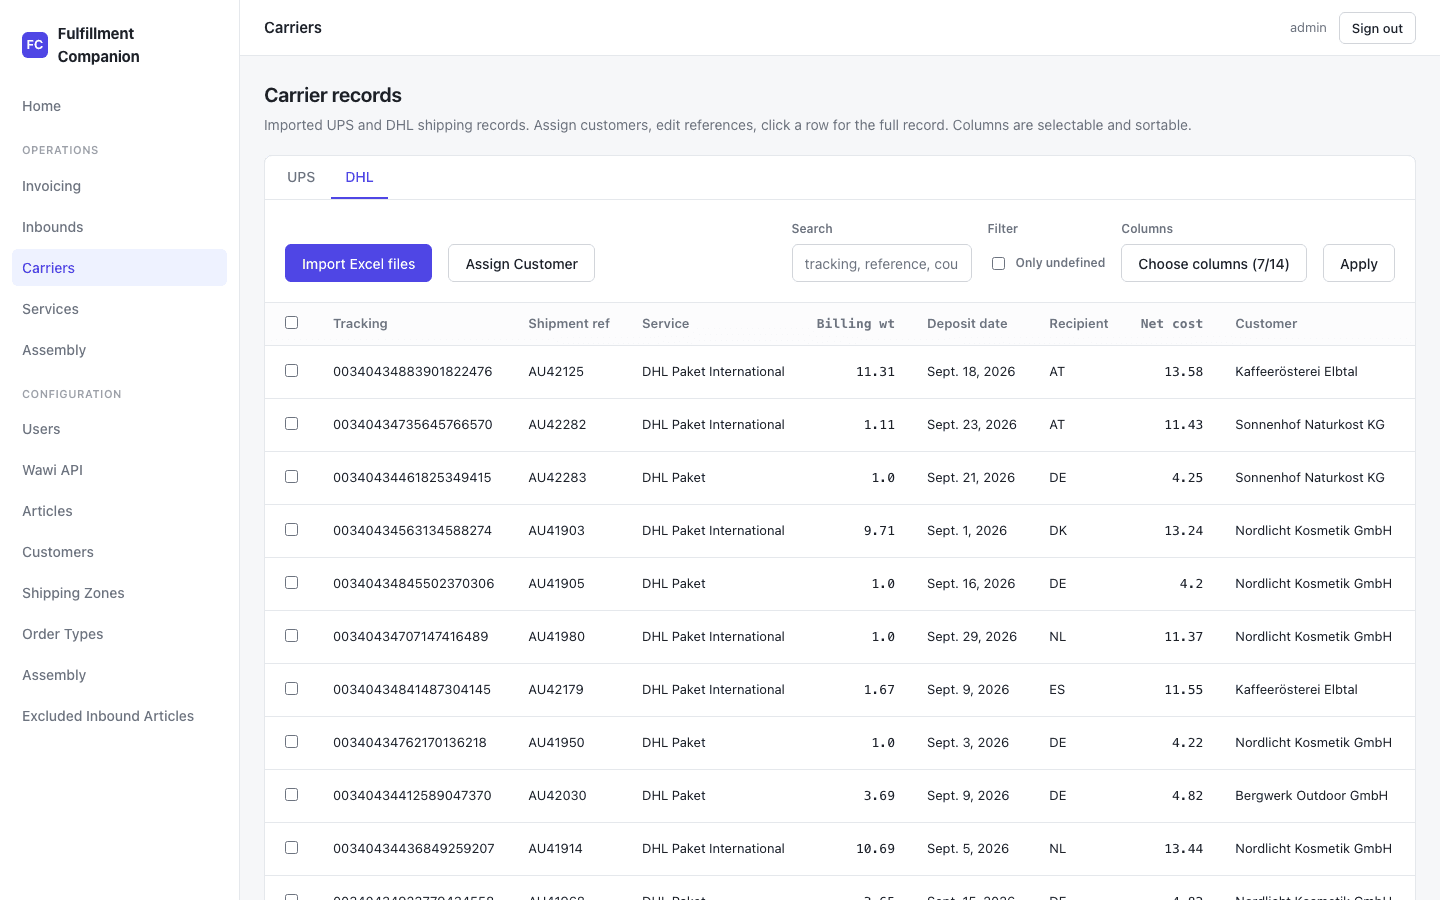
Task: Click the FC logo icon
Action: click(35, 45)
